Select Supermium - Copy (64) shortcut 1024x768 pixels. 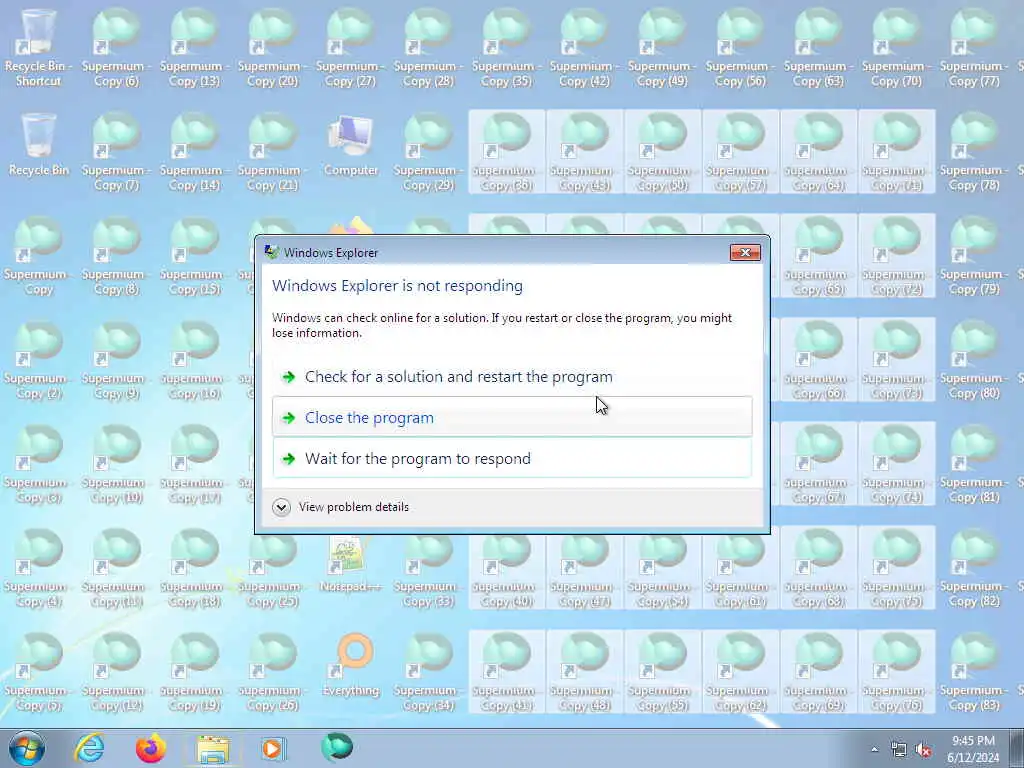(818, 152)
